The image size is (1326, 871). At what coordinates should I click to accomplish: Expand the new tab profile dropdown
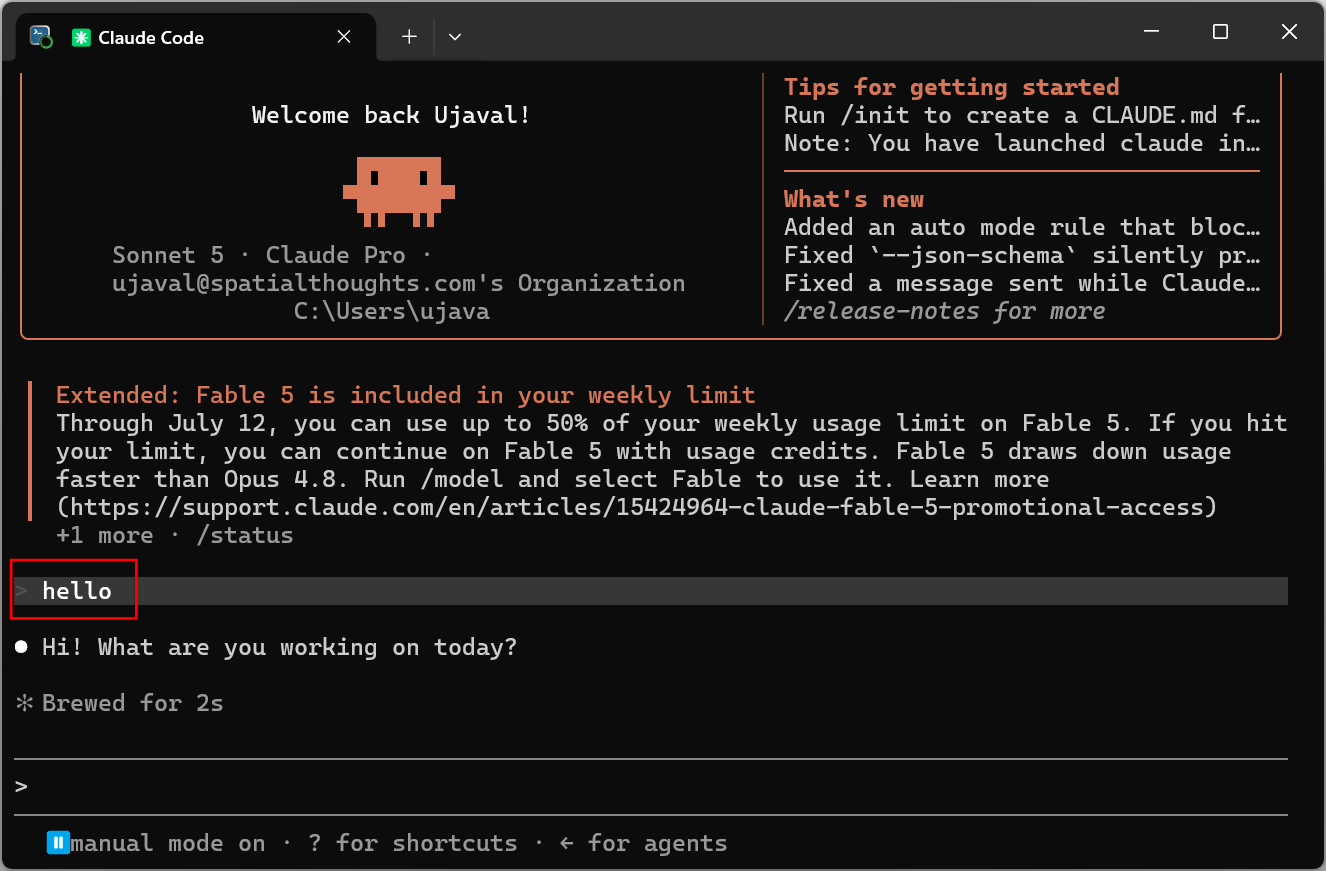point(455,37)
